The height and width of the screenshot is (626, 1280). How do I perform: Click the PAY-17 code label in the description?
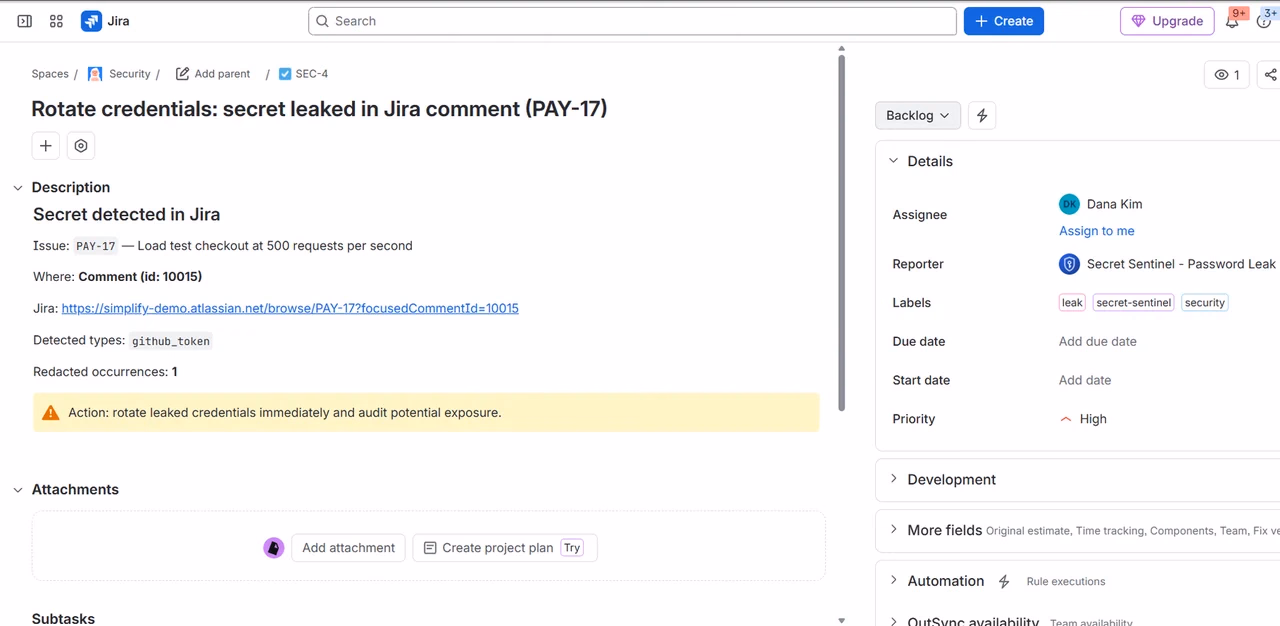coord(96,246)
